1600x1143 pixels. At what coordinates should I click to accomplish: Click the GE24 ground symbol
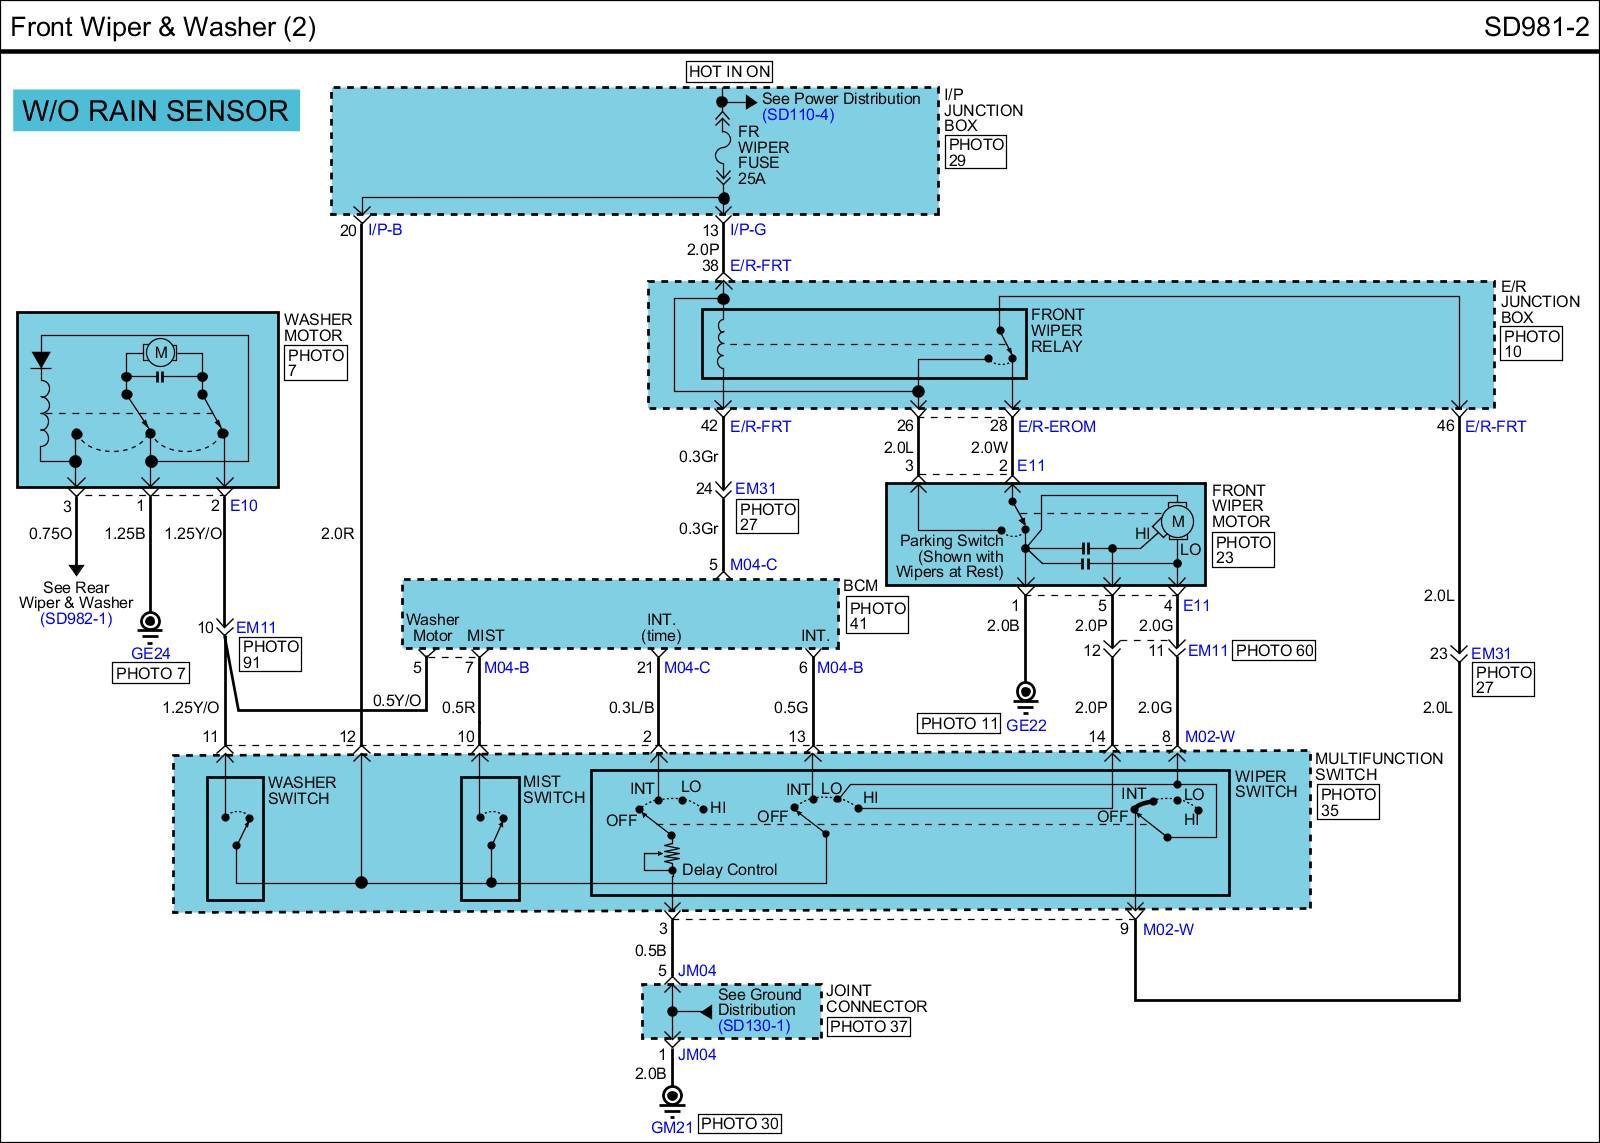pos(150,626)
